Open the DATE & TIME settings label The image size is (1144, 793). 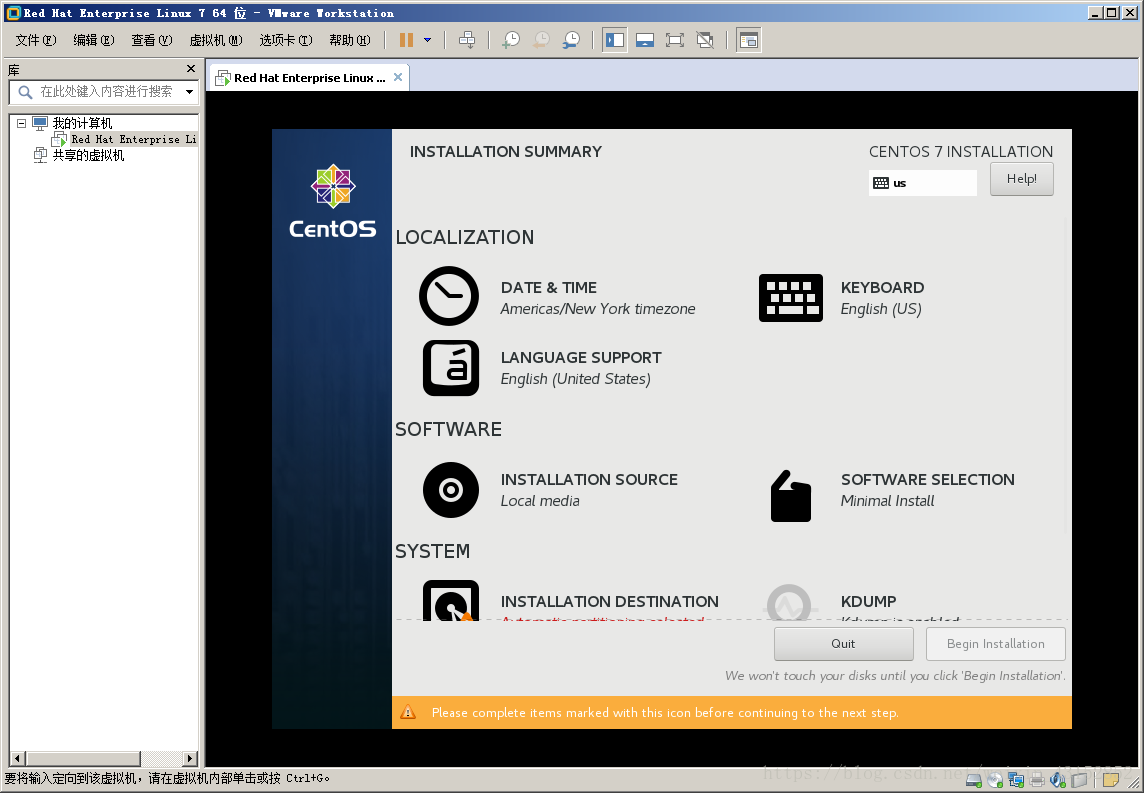549,287
